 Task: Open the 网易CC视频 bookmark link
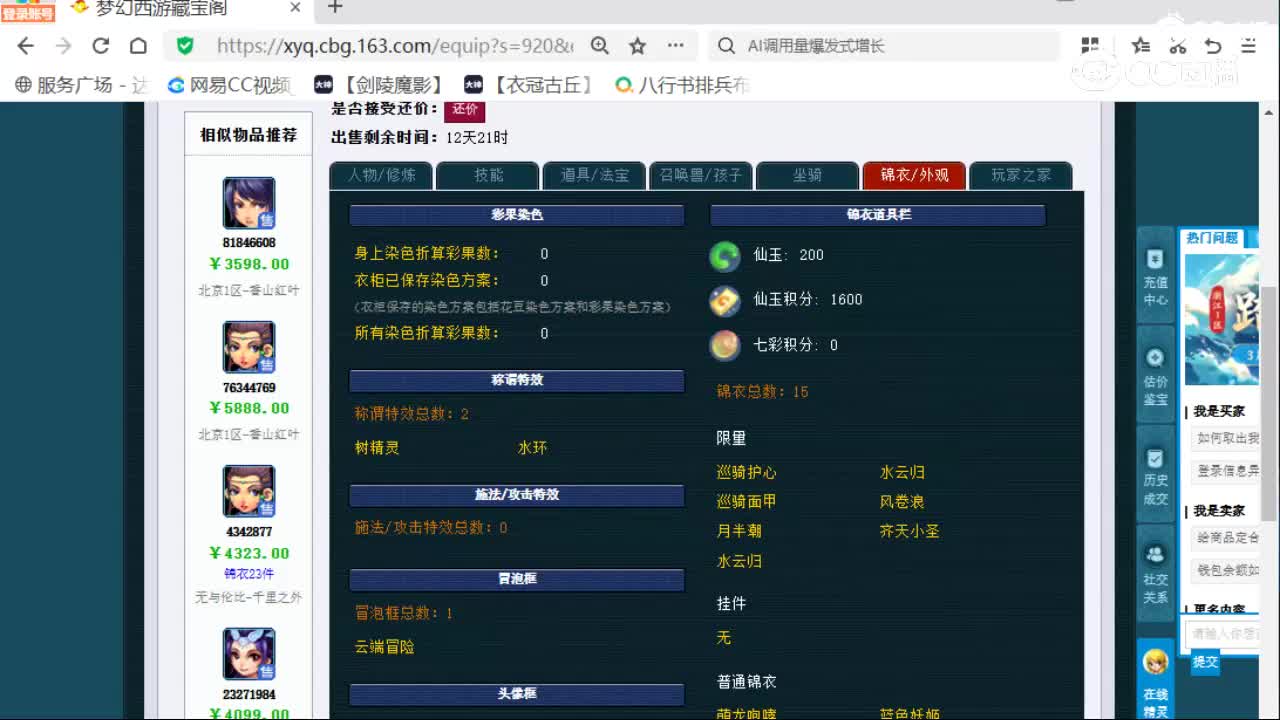point(232,85)
